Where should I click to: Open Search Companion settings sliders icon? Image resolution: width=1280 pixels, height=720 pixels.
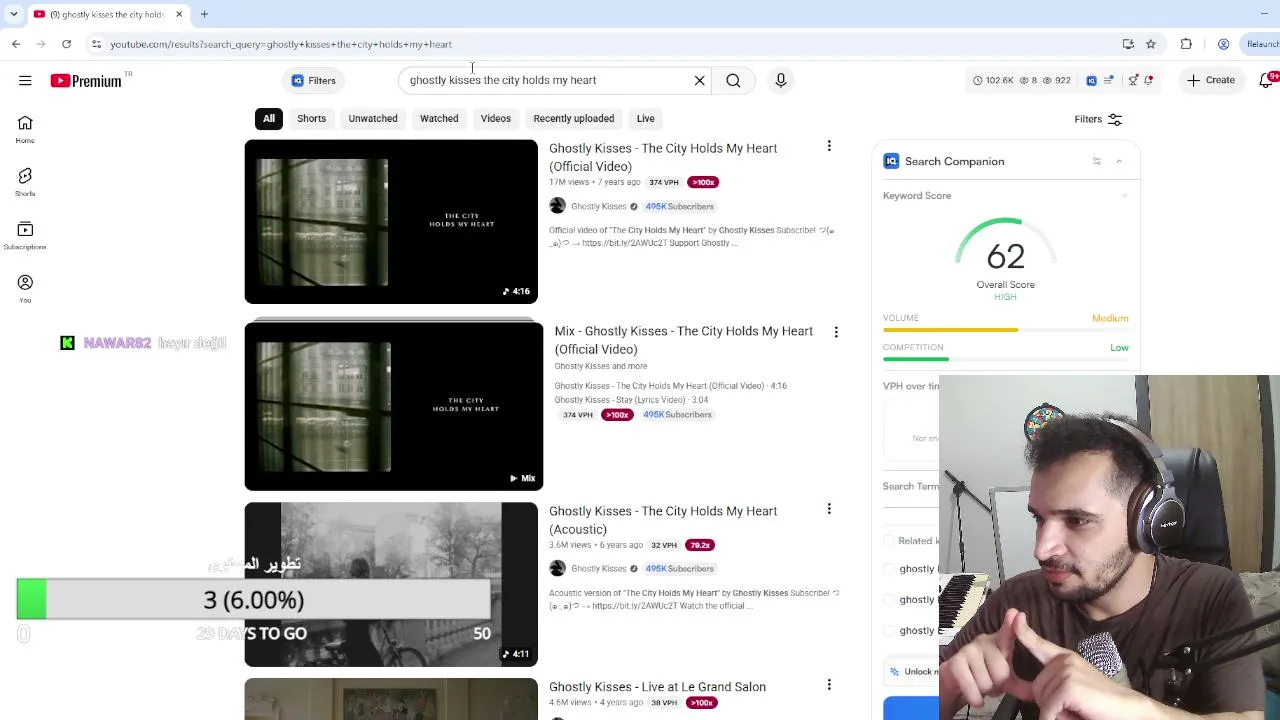click(1097, 161)
